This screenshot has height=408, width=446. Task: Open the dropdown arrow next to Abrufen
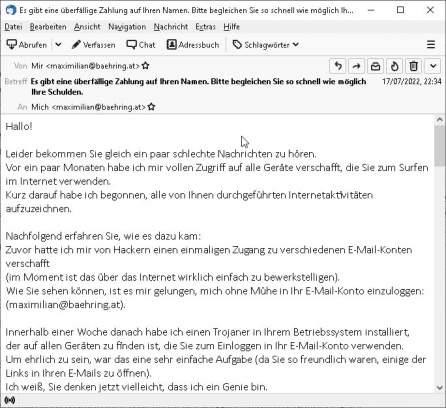click(58, 45)
